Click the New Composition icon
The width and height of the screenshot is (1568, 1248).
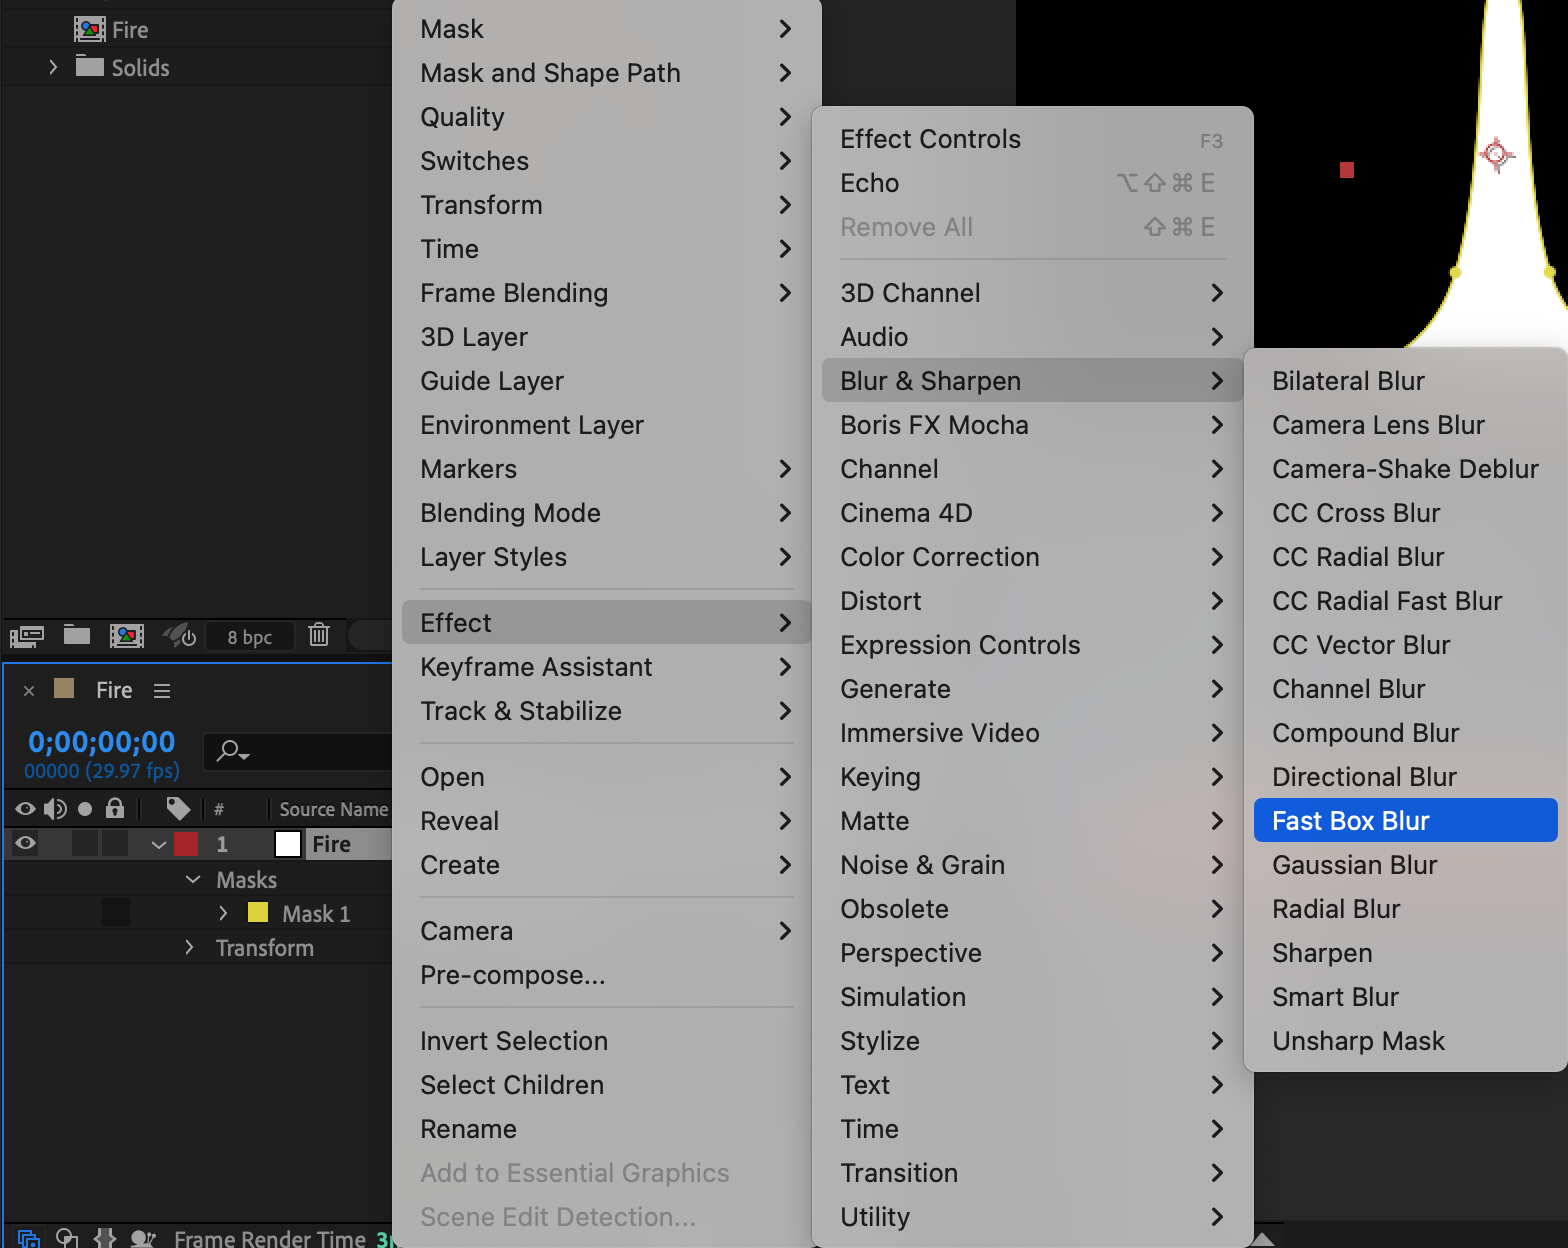click(x=127, y=636)
